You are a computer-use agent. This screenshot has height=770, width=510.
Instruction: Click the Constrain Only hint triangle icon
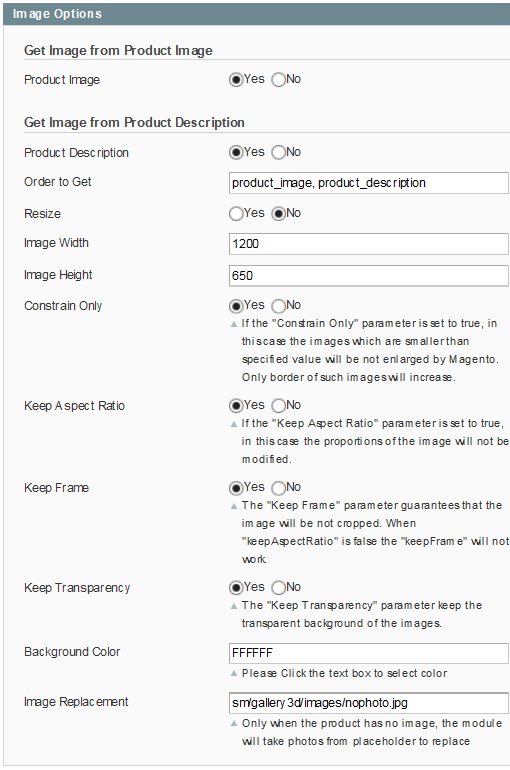(x=234, y=324)
